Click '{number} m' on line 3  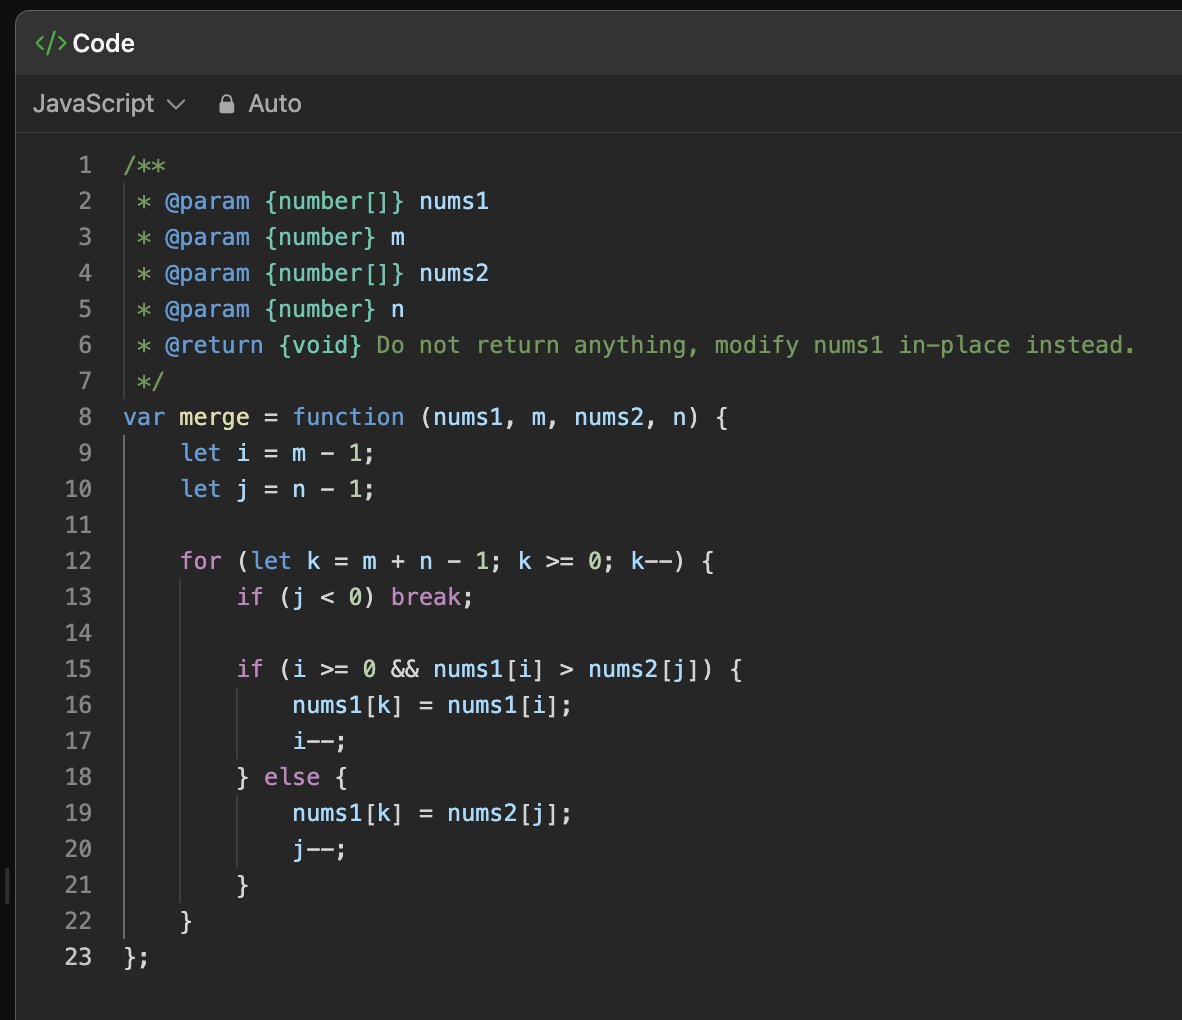[x=335, y=237]
